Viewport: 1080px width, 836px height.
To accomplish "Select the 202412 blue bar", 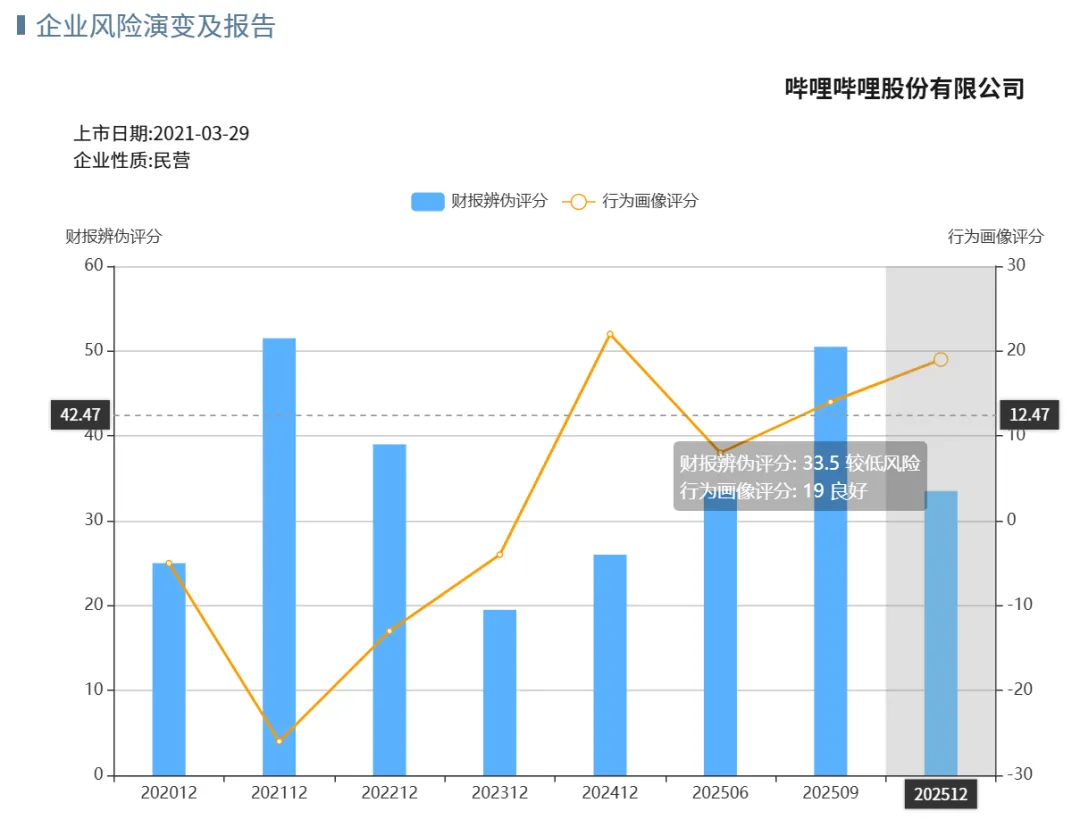I will coord(610,665).
